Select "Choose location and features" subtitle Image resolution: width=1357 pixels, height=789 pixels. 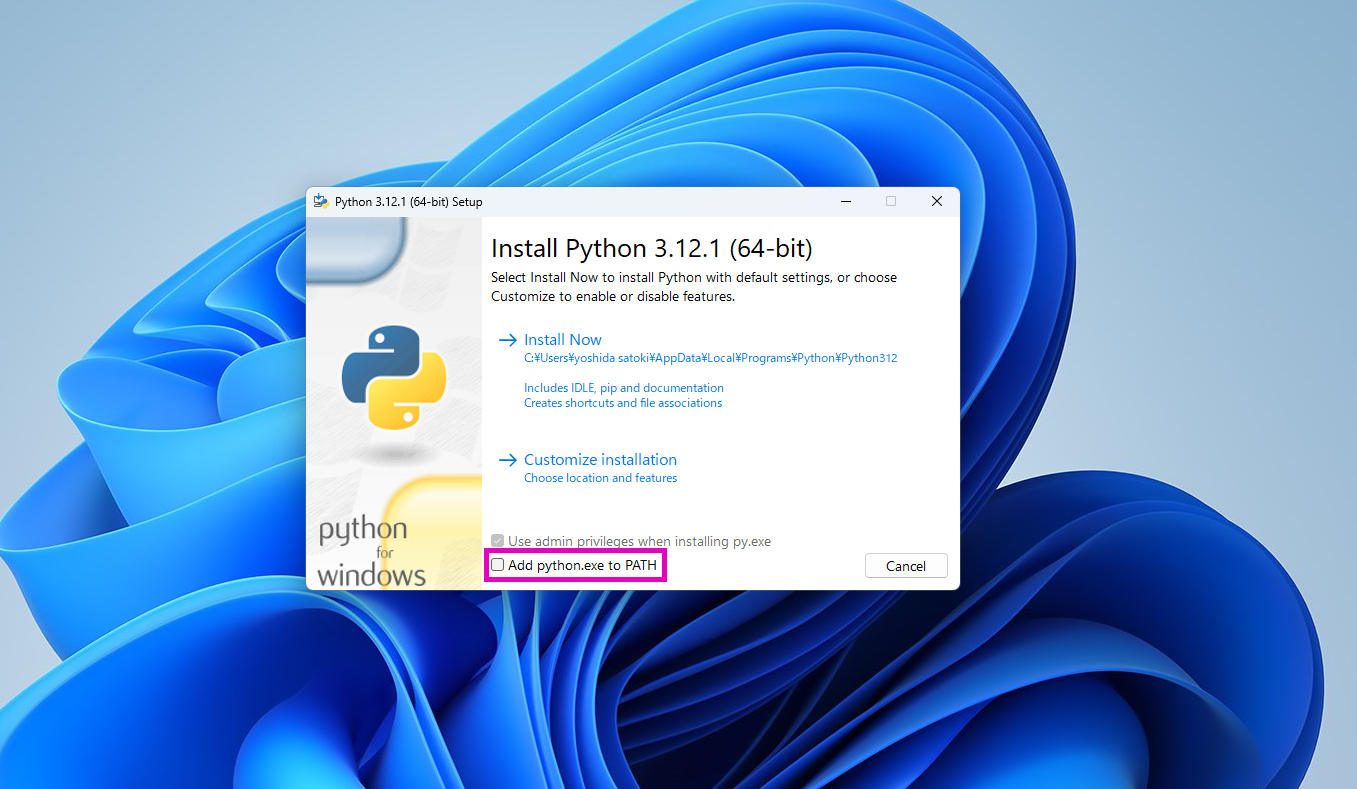point(600,478)
